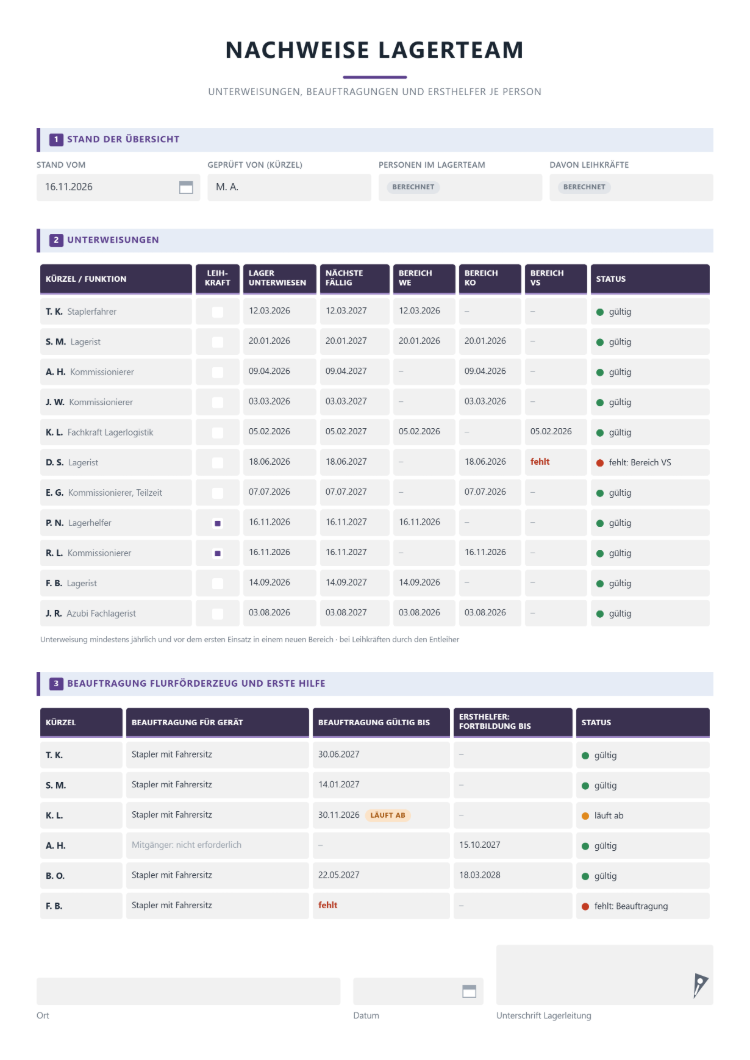Click the Geprüft von field with M. A.
Screen dimensions: 750x1060
click(x=289, y=187)
